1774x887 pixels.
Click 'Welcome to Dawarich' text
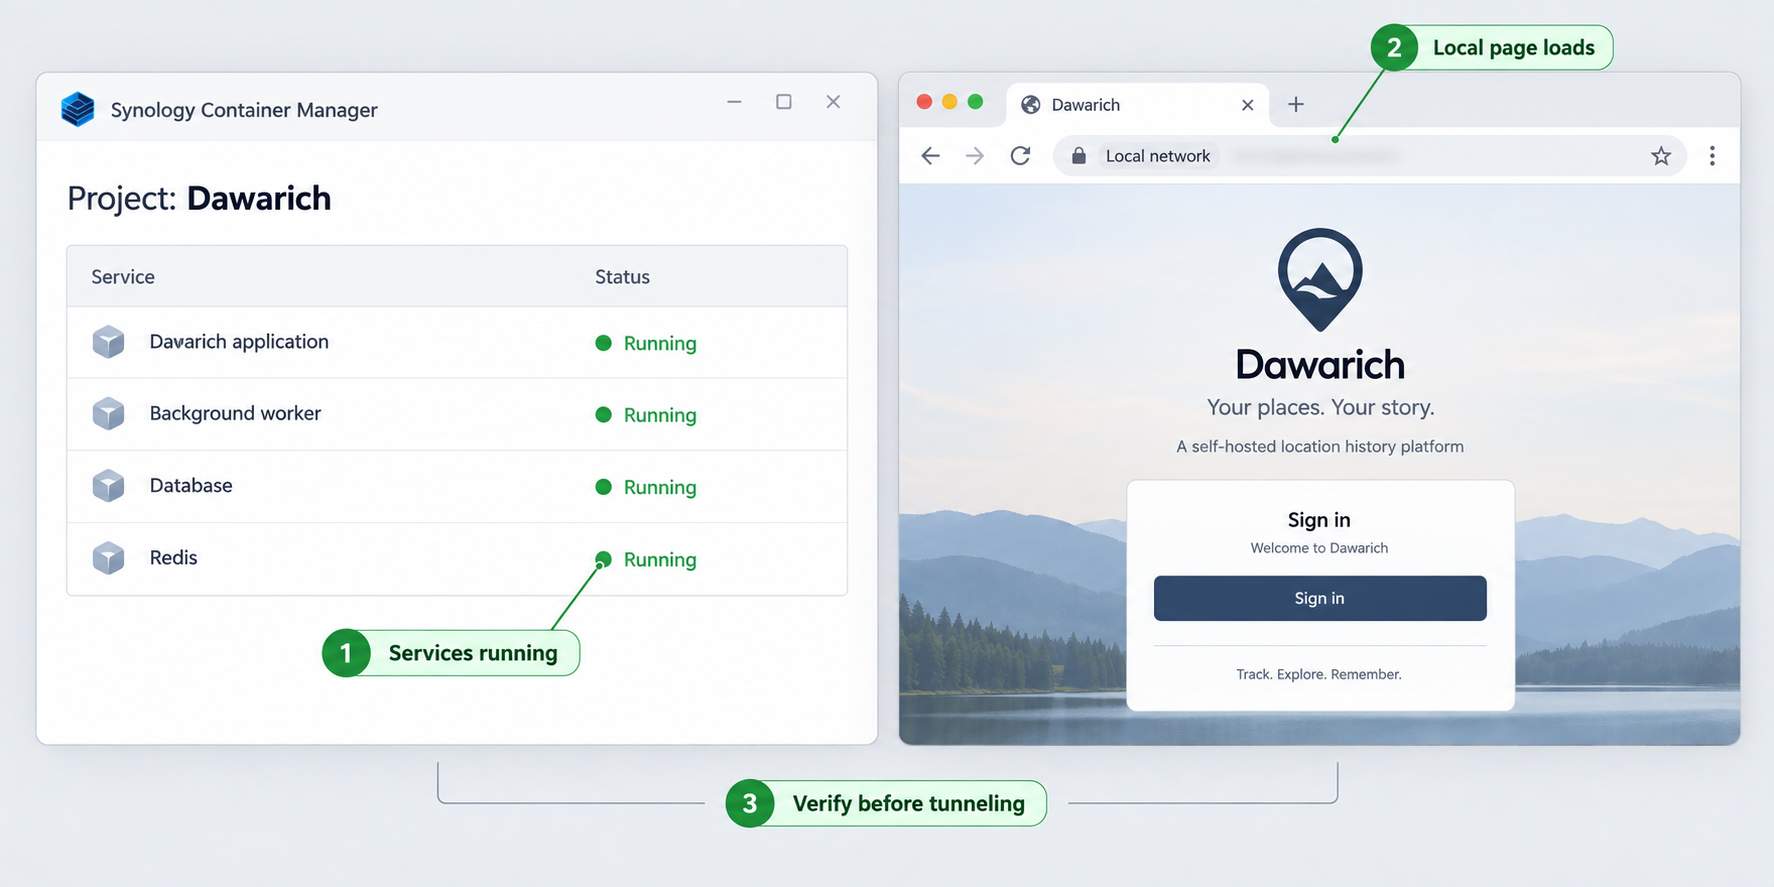[x=1319, y=548]
